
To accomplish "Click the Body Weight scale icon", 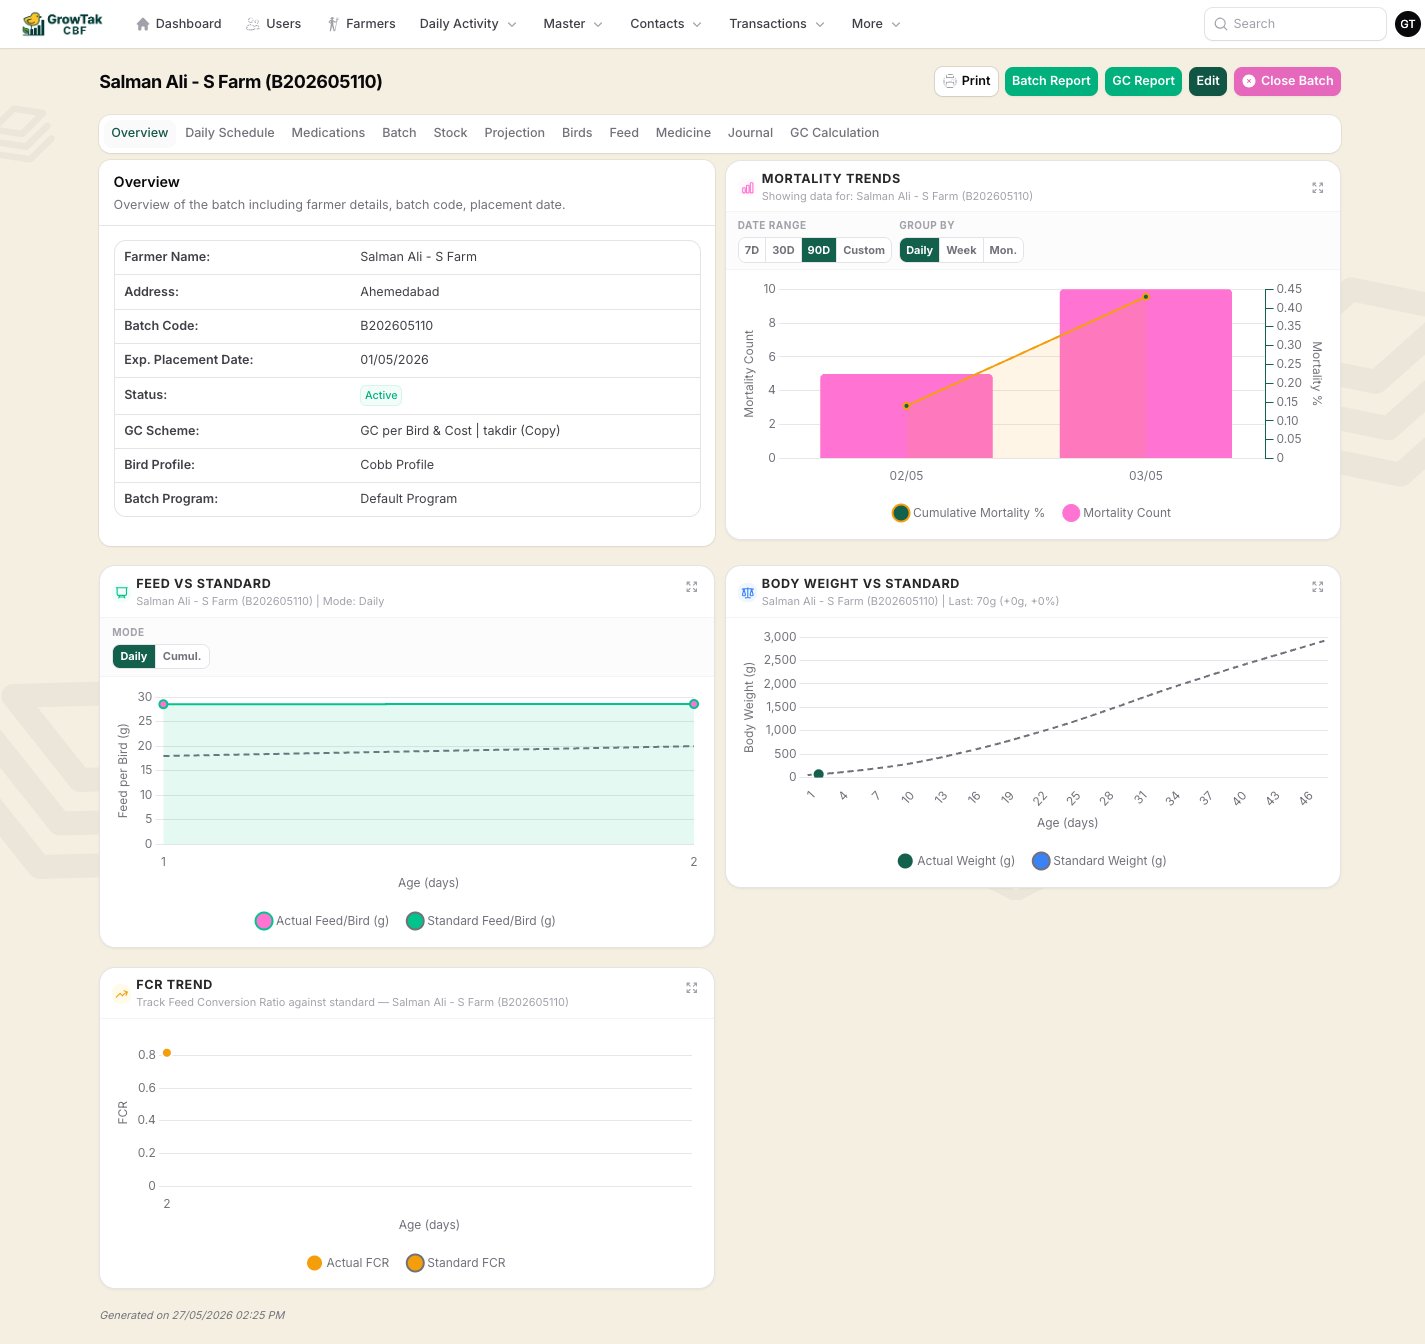I will (x=748, y=592).
